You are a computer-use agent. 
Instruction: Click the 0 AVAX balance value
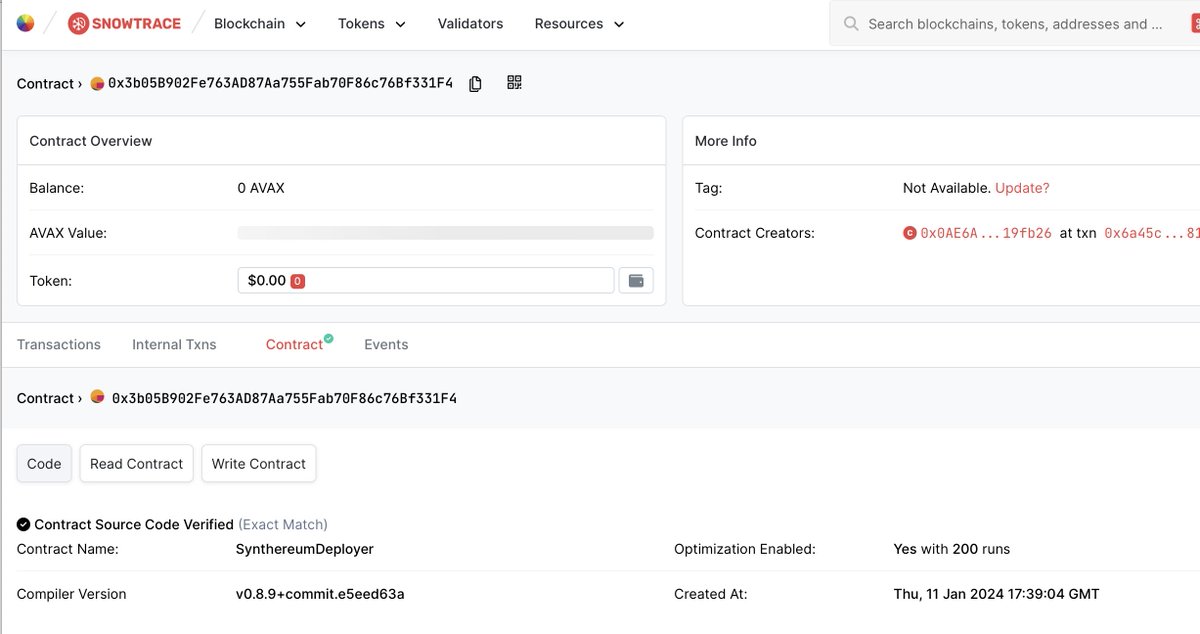coord(261,188)
